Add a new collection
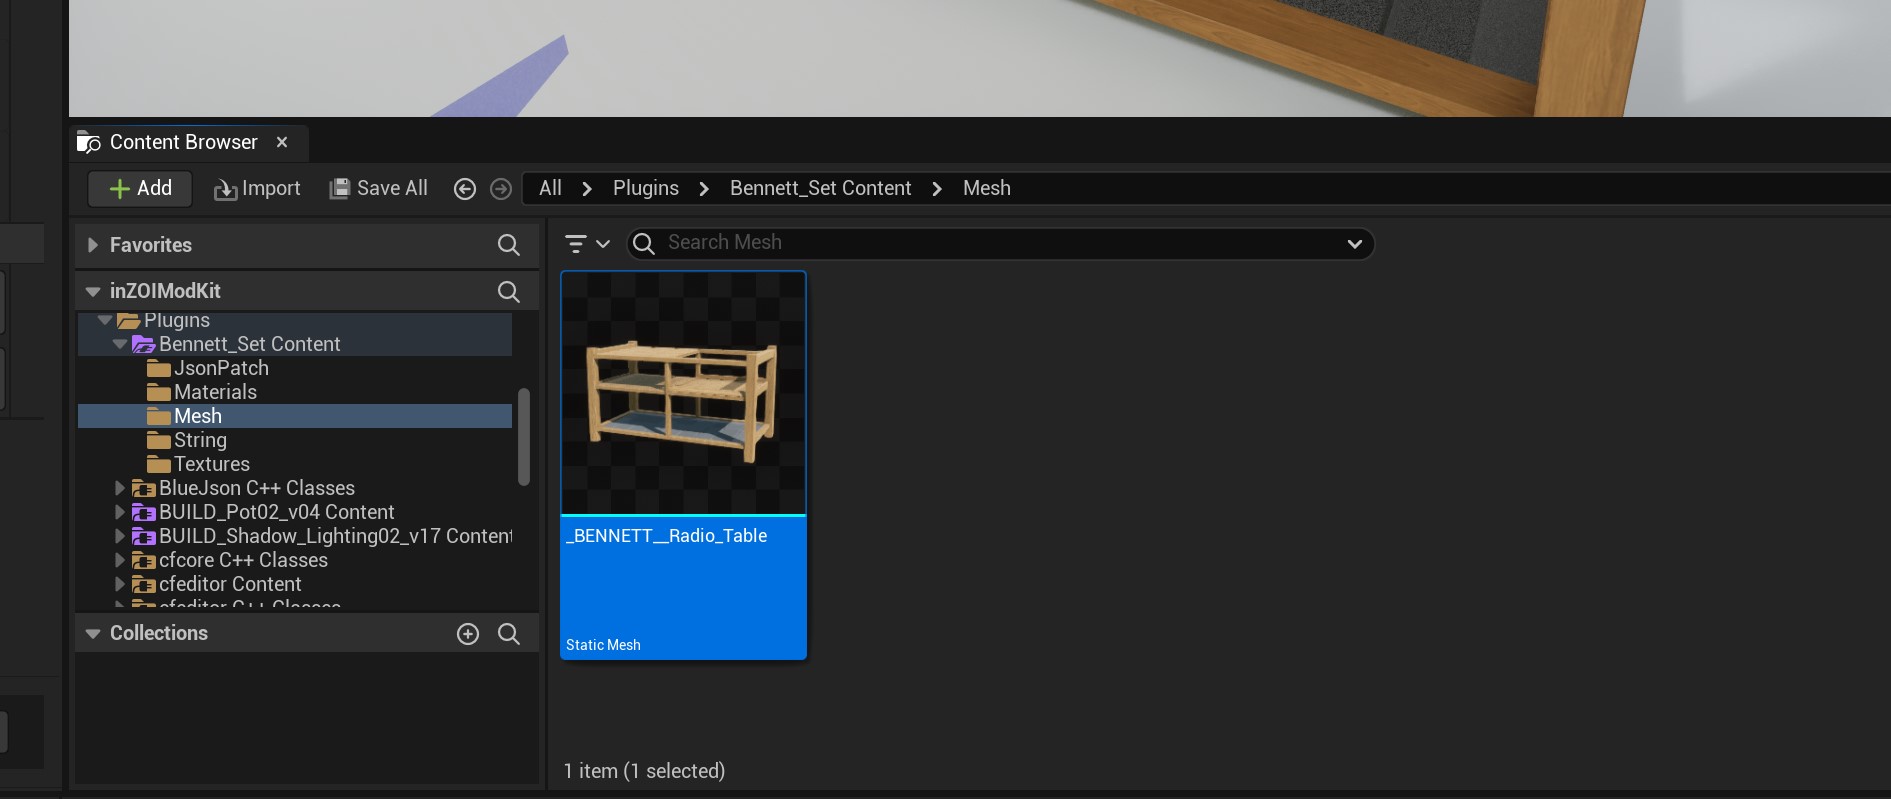 [468, 634]
